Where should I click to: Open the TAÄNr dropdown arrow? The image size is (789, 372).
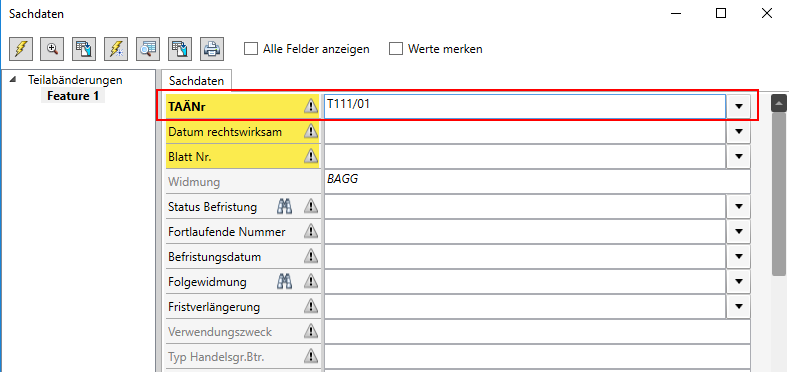pyautogui.click(x=739, y=107)
